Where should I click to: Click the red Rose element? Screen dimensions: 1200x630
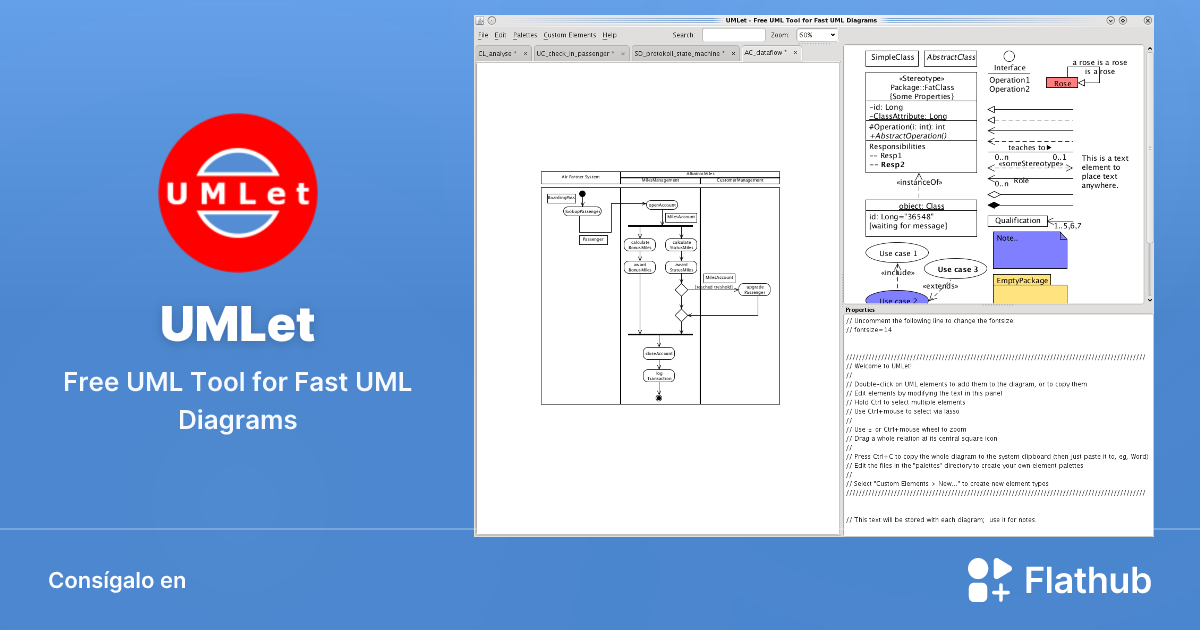tap(1061, 83)
